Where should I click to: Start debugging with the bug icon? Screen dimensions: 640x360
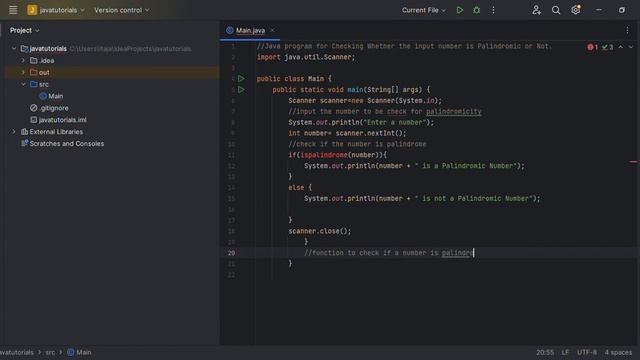coord(476,10)
